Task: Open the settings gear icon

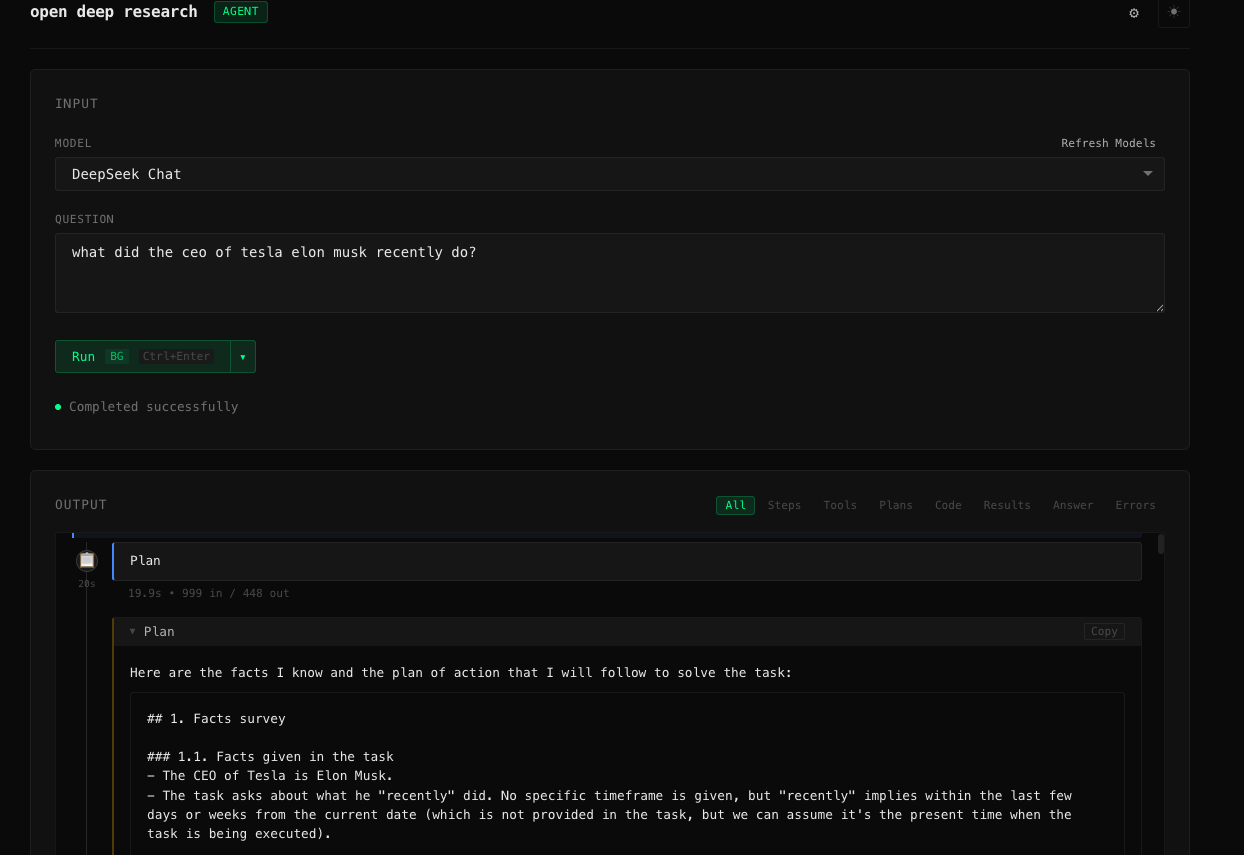Action: pyautogui.click(x=1133, y=13)
